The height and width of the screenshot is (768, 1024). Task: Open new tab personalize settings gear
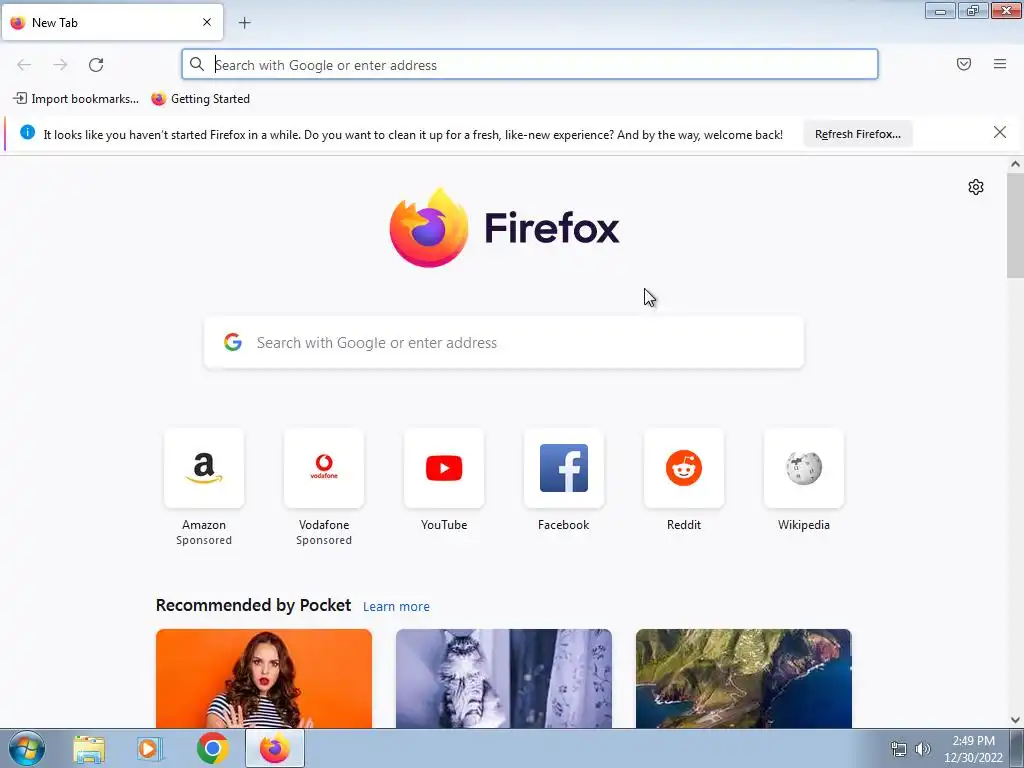coord(976,187)
